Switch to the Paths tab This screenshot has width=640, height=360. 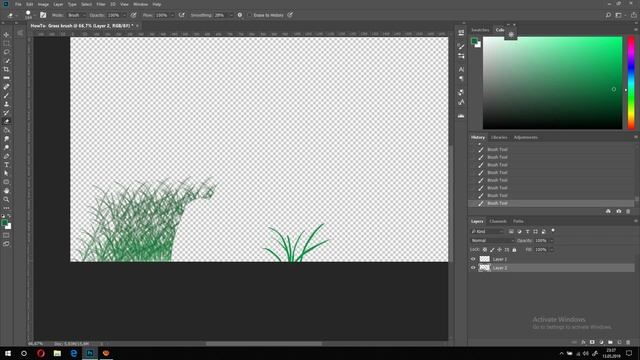click(518, 221)
